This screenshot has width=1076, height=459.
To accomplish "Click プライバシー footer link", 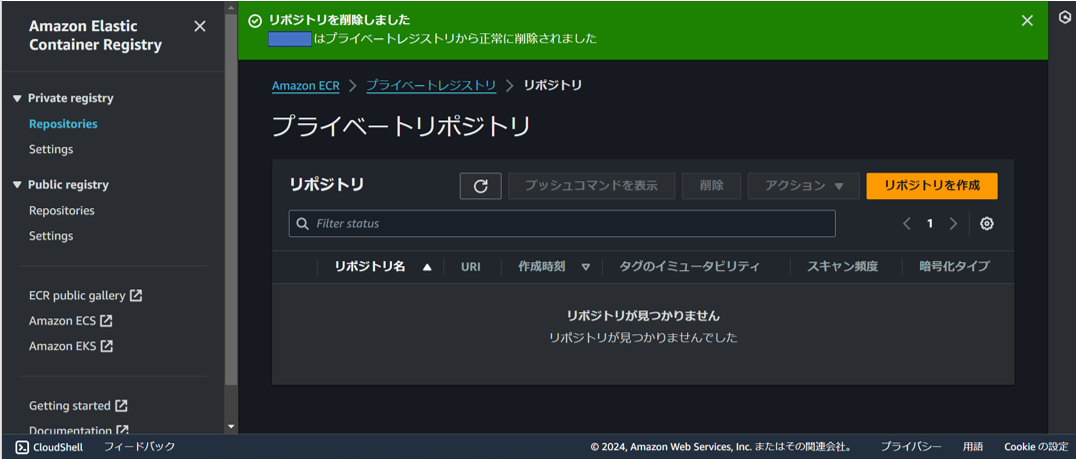I will (x=911, y=447).
